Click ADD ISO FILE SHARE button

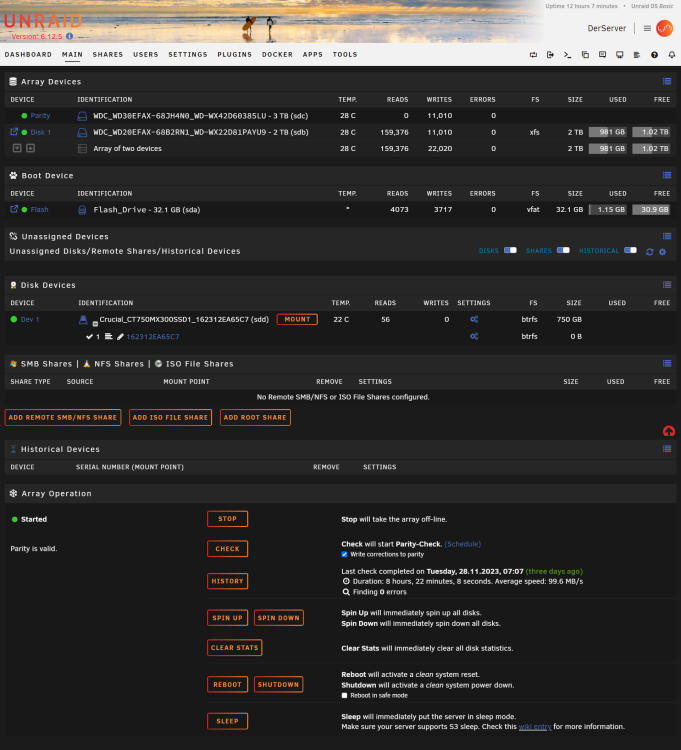click(x=170, y=418)
